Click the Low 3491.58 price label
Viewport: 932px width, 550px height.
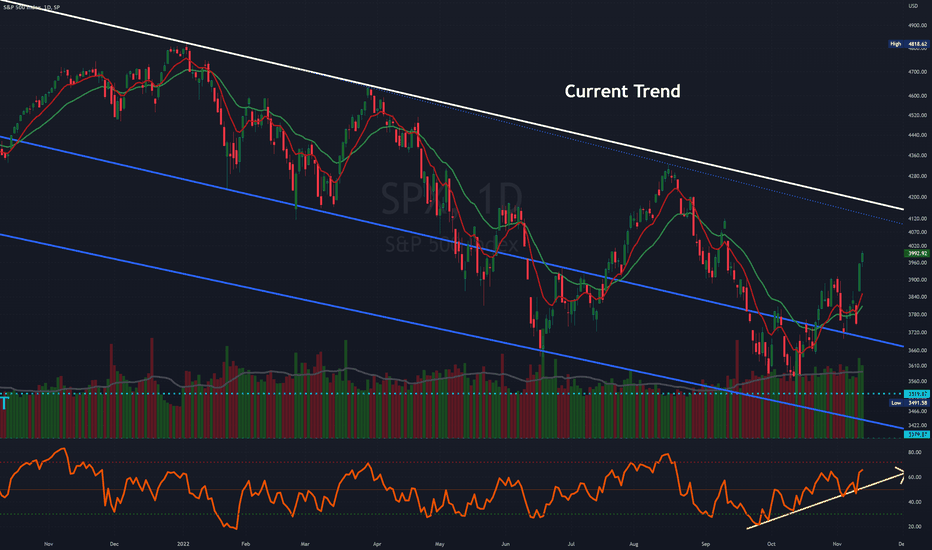pyautogui.click(x=908, y=403)
